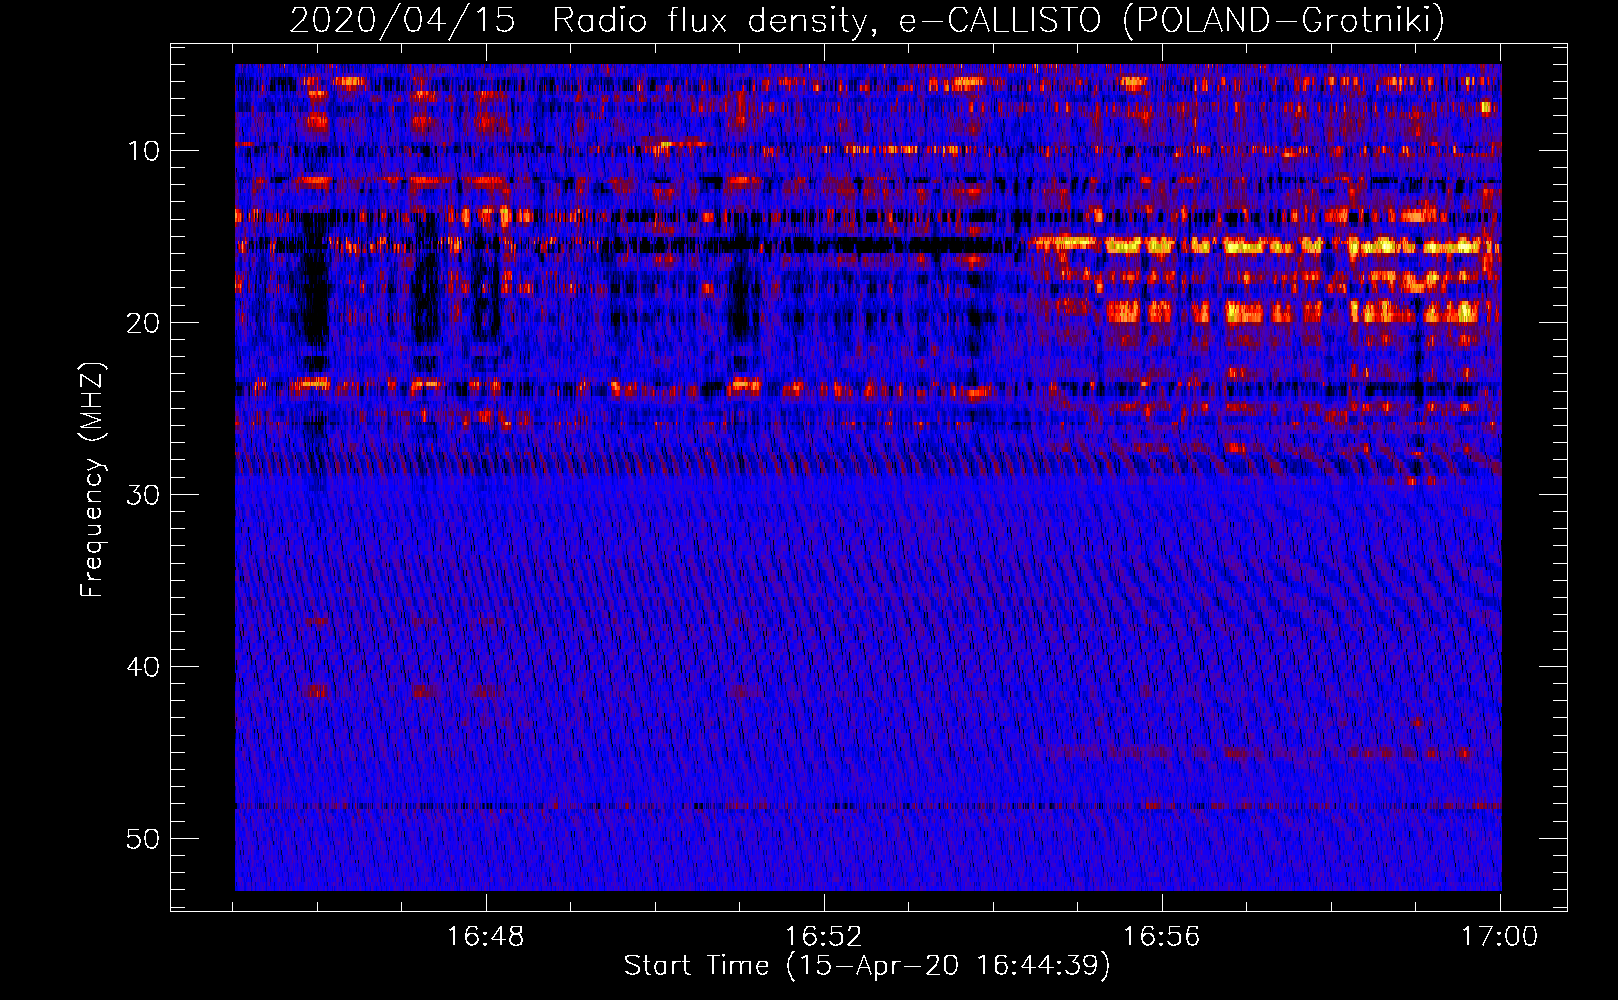Click the 10 frequency tick label
1618x1000 pixels.
pos(144,151)
